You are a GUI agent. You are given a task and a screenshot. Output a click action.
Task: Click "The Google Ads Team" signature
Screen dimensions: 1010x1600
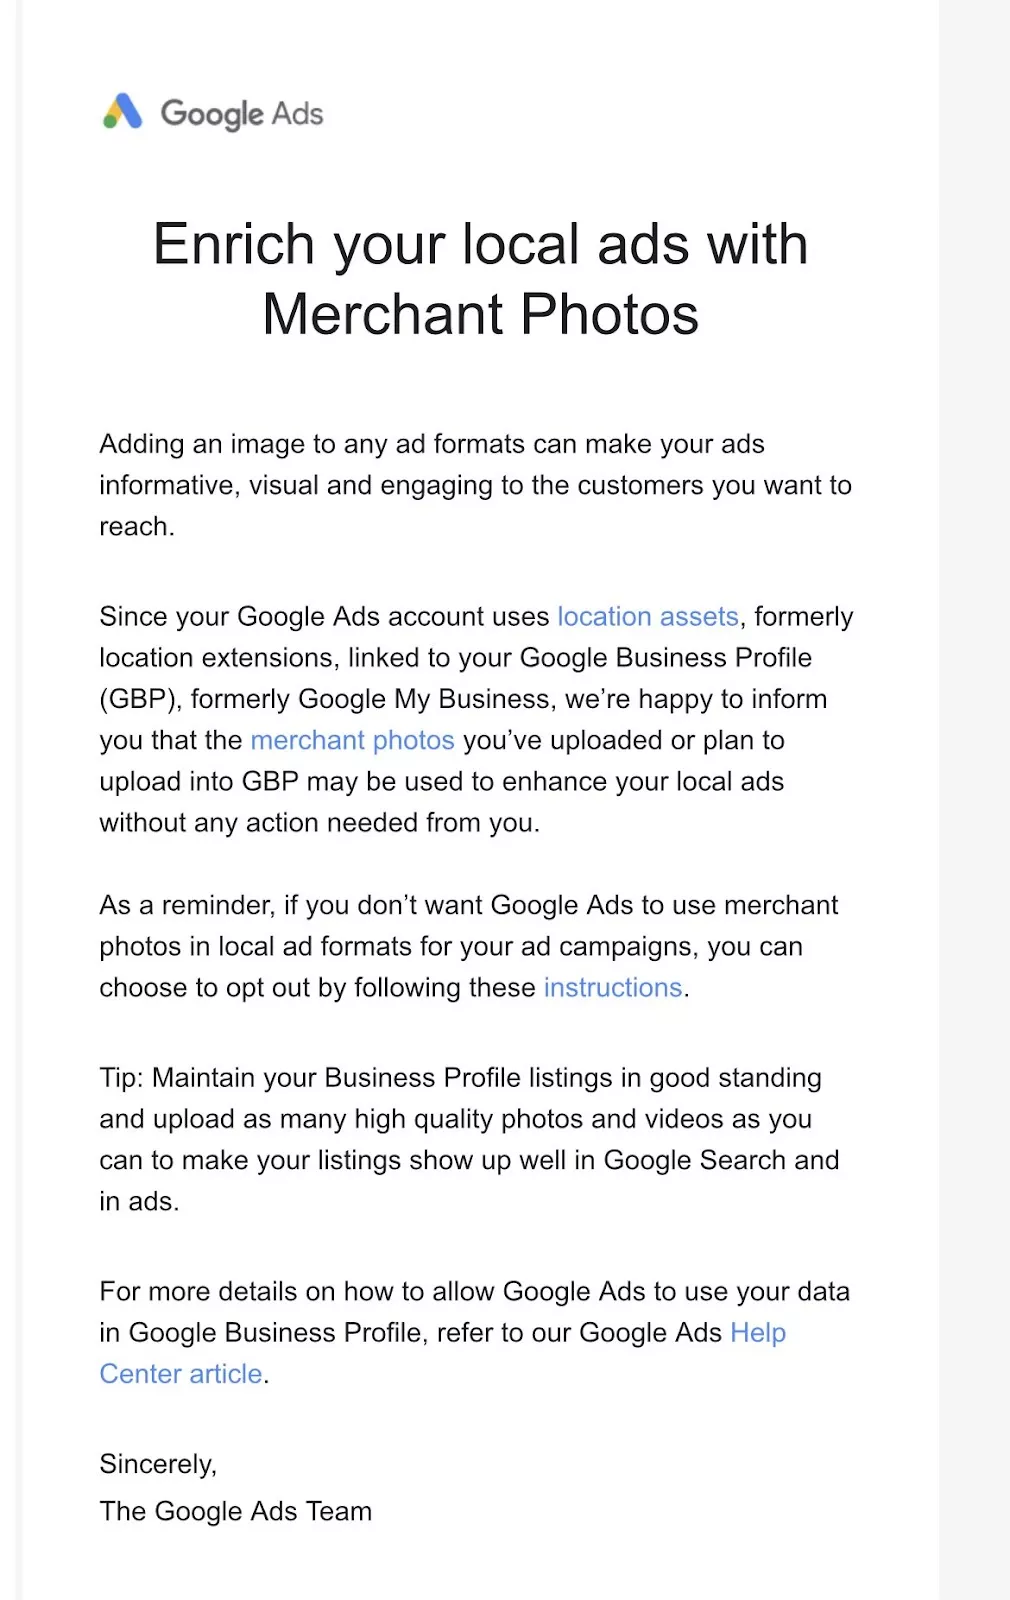(235, 1511)
